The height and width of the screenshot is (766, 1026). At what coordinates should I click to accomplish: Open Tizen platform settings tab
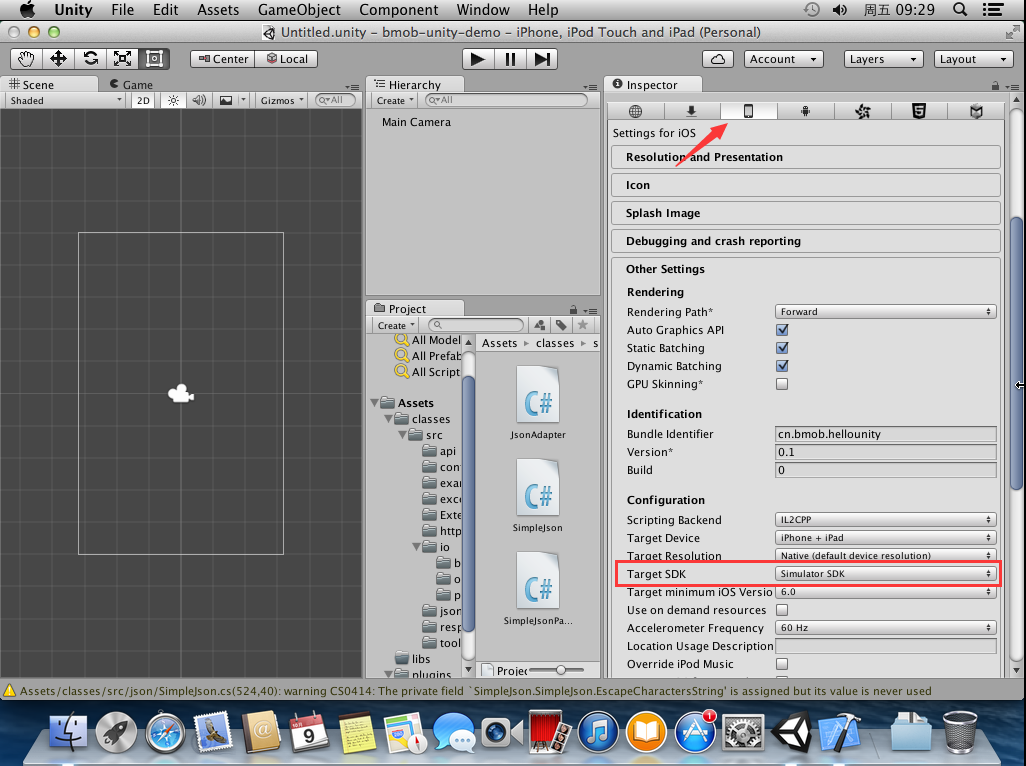[x=862, y=111]
